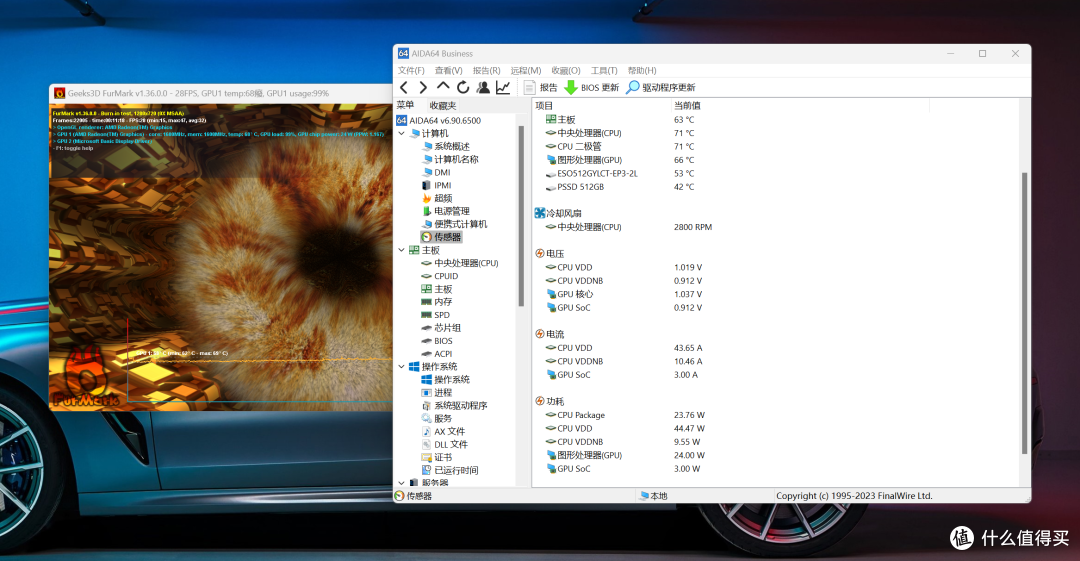
Task: Click the FurMark logo in render window
Action: pyautogui.click(x=86, y=378)
